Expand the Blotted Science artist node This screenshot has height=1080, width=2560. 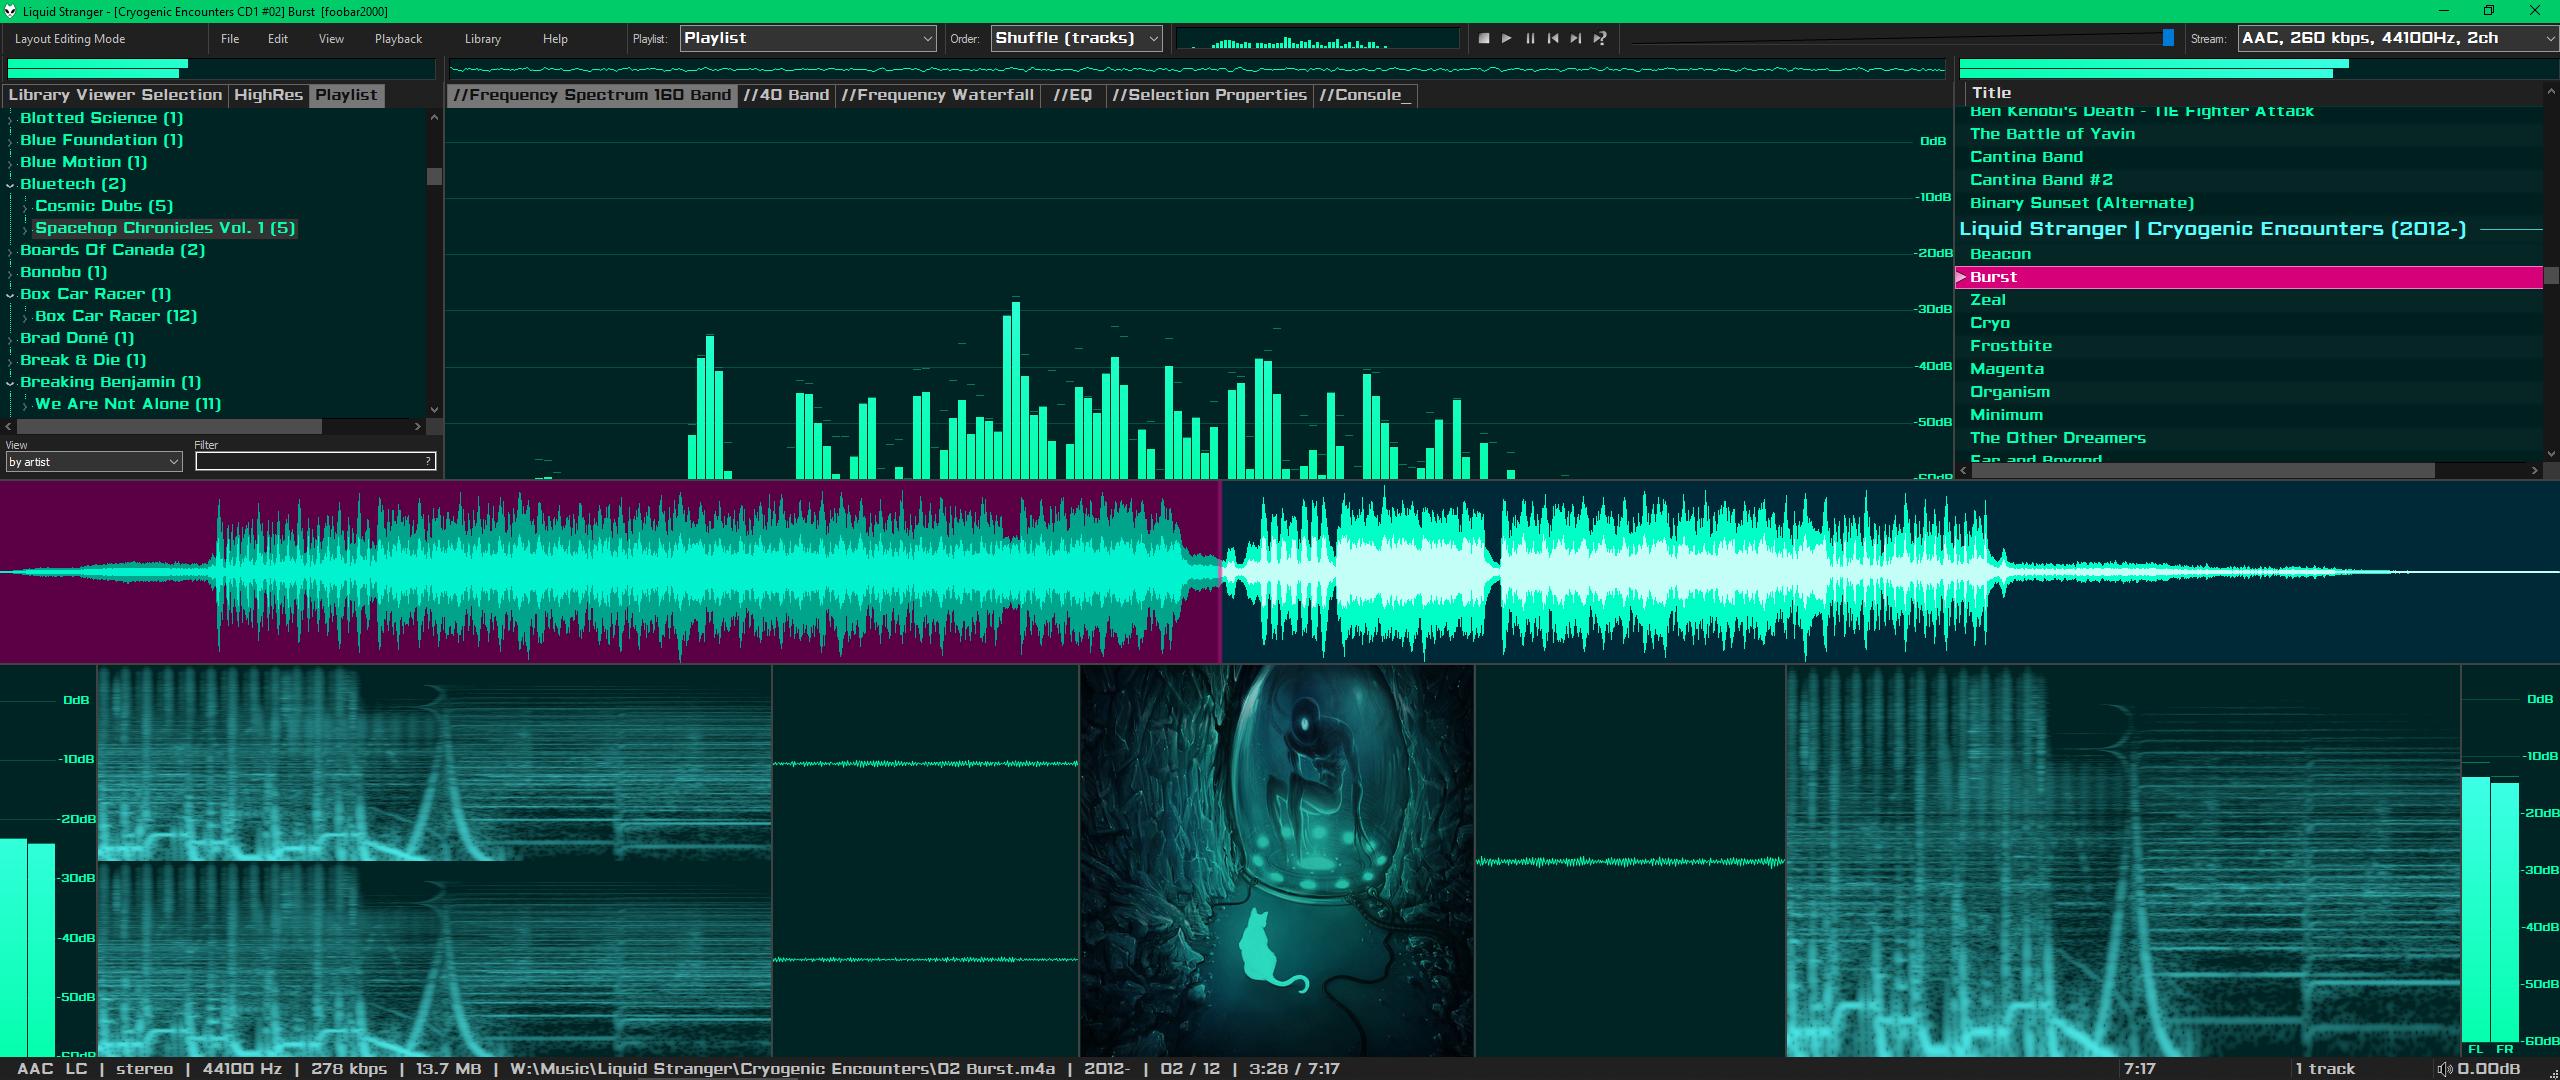(11, 119)
